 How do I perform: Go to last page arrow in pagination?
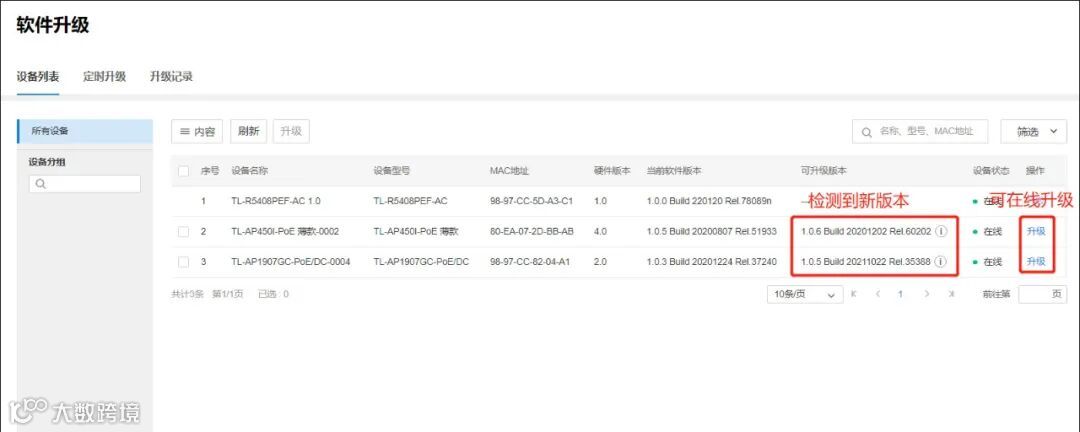[x=951, y=294]
